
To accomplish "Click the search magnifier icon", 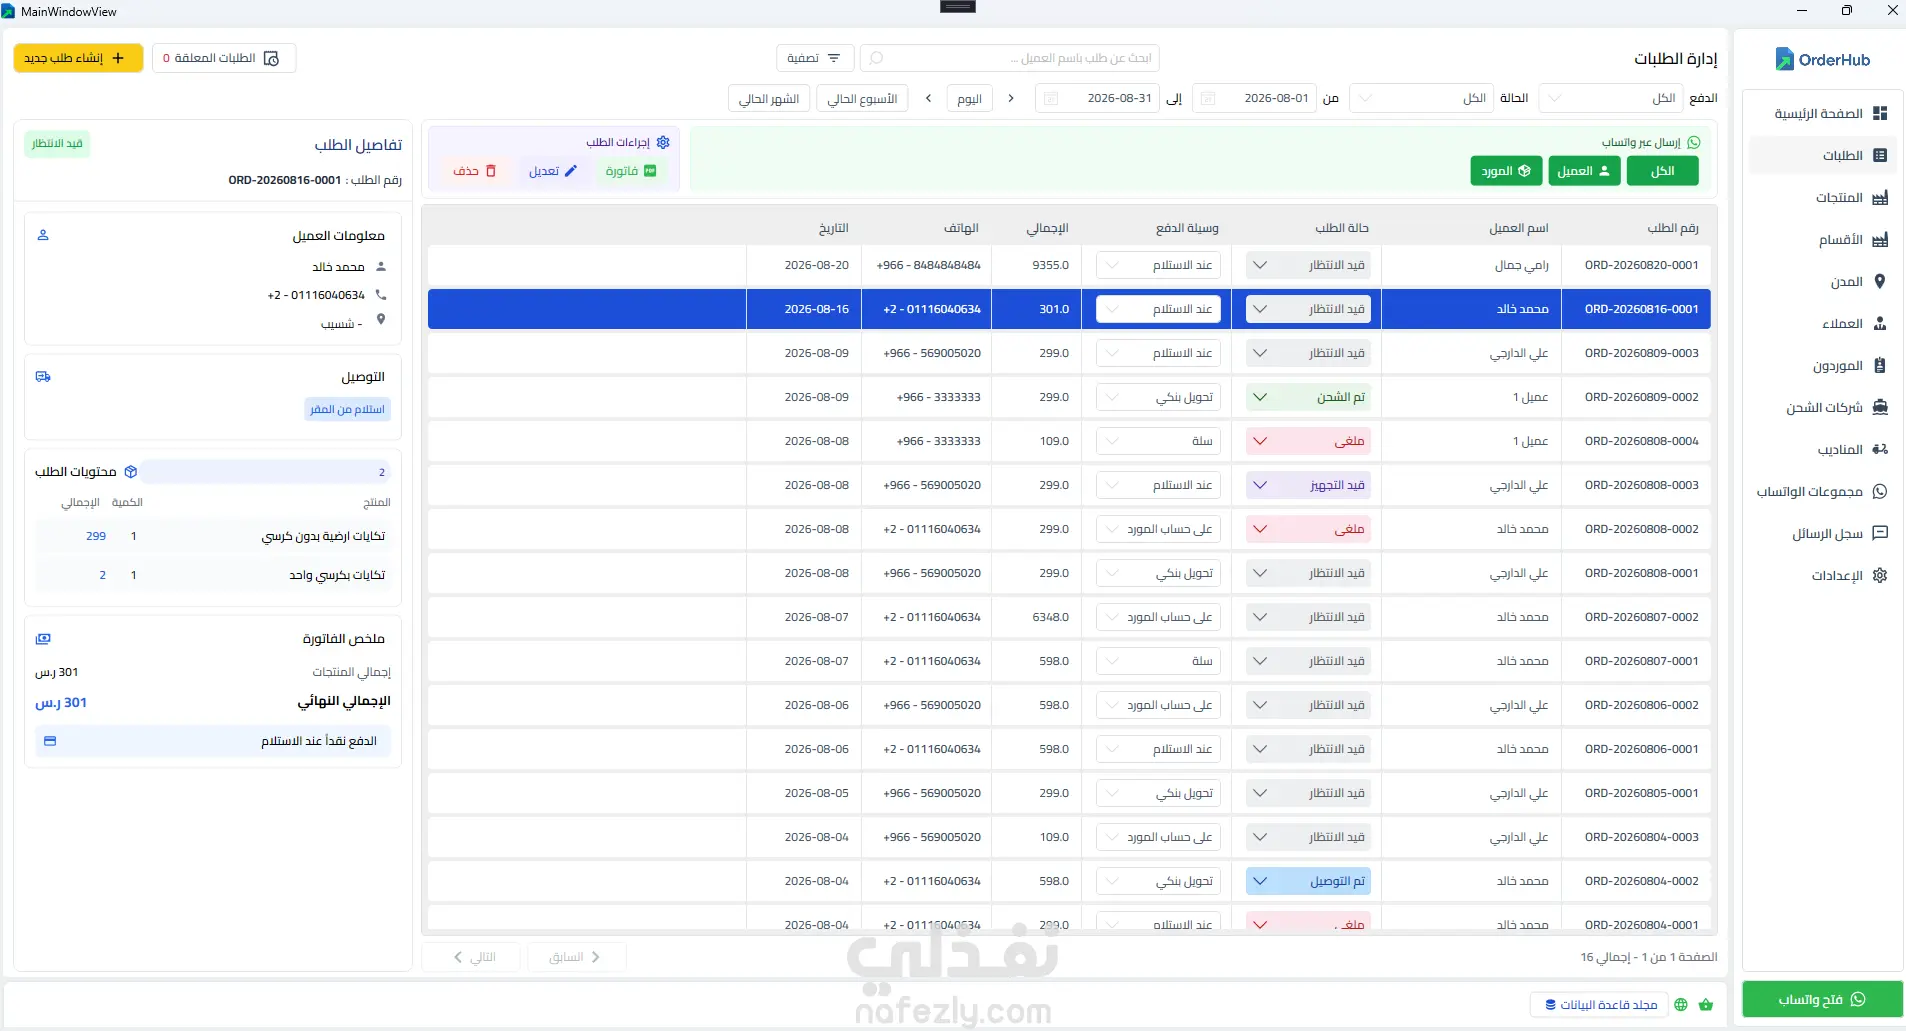I will [876, 58].
